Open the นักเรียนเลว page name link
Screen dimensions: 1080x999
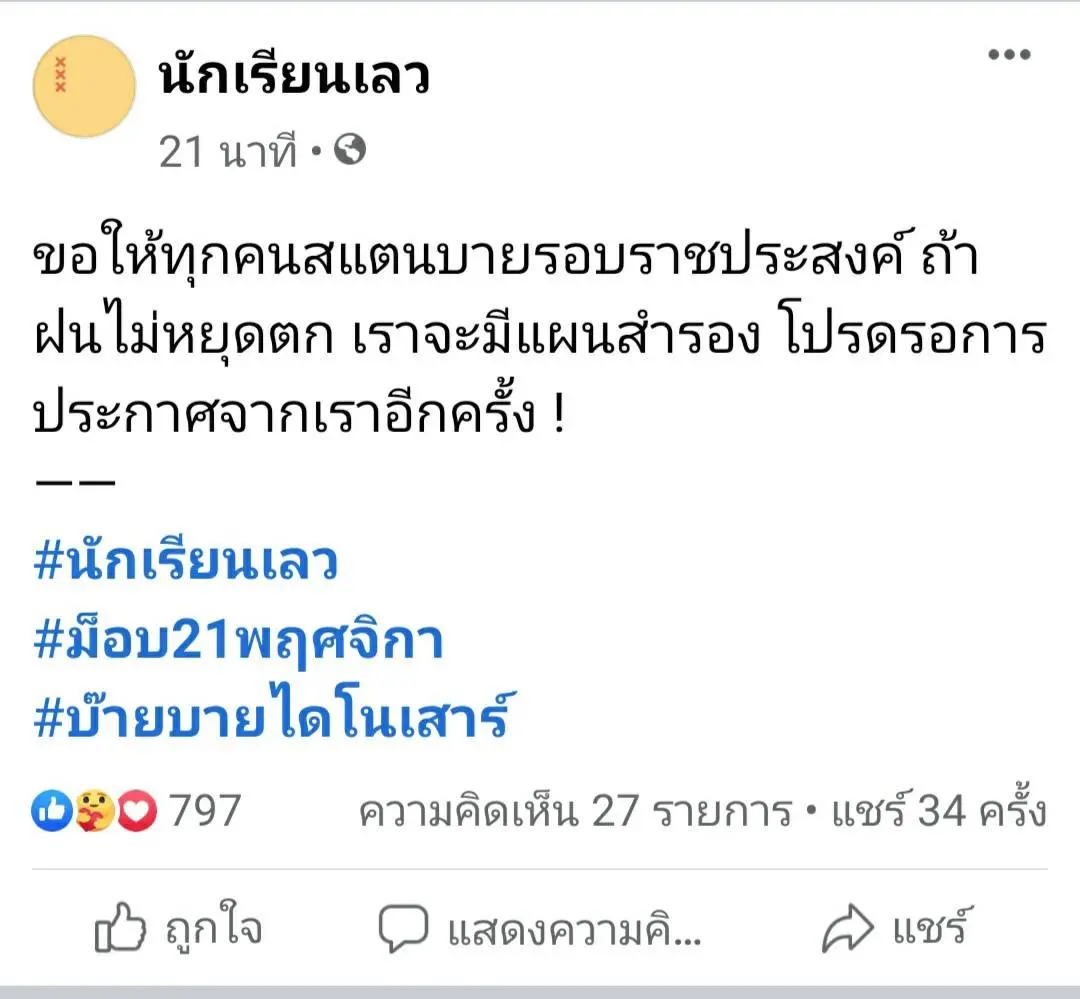[294, 77]
